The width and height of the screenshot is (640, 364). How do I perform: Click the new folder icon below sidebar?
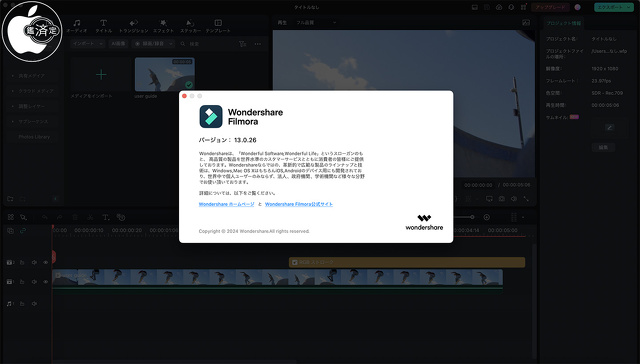[10, 199]
